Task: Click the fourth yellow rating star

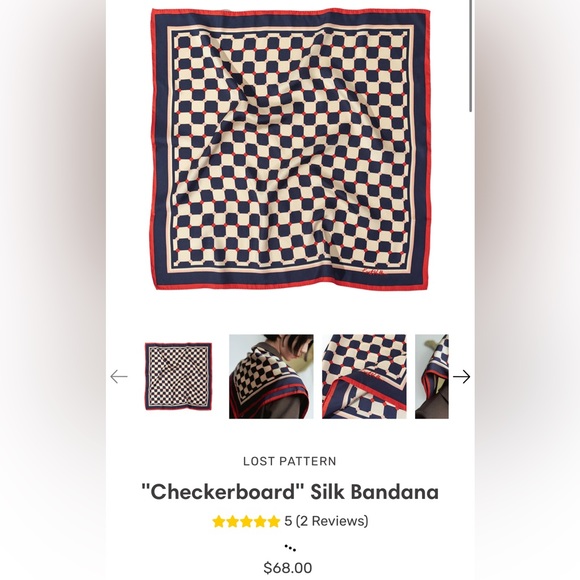Action: click(260, 521)
